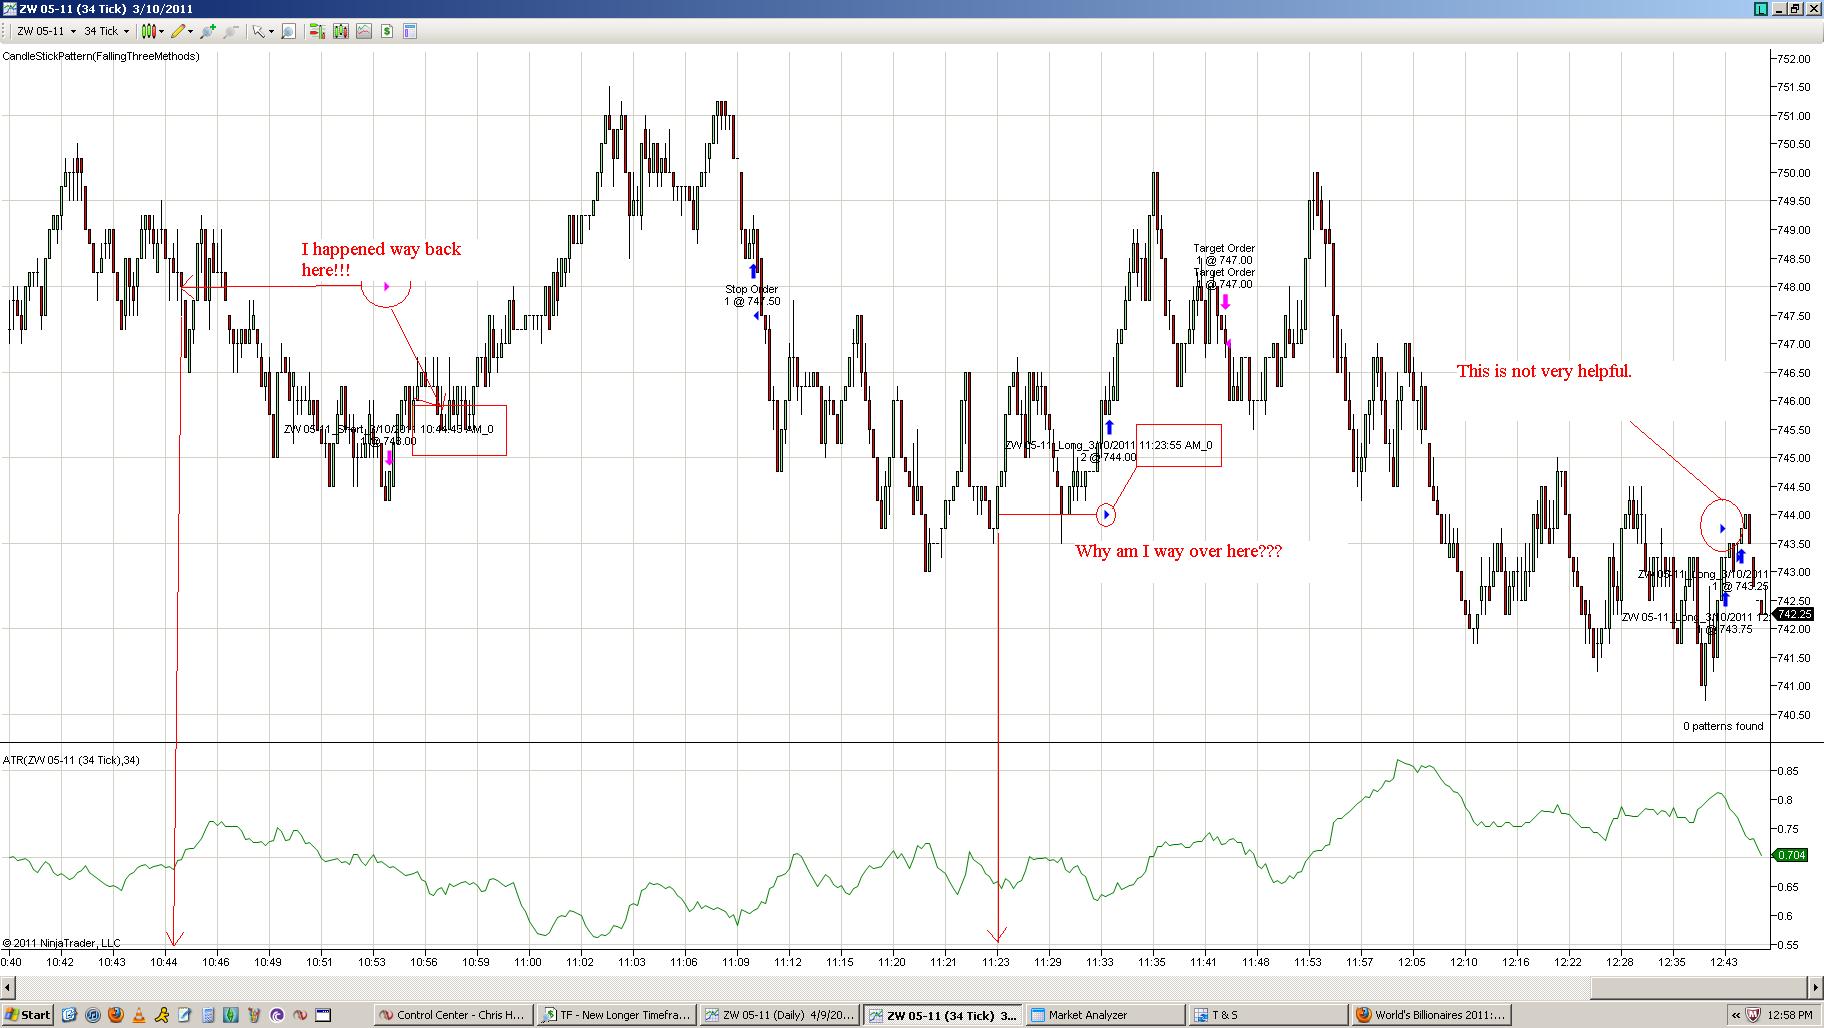Launch the purple swirl icon in quick launch
1824x1028 pixels.
(x=277, y=1015)
